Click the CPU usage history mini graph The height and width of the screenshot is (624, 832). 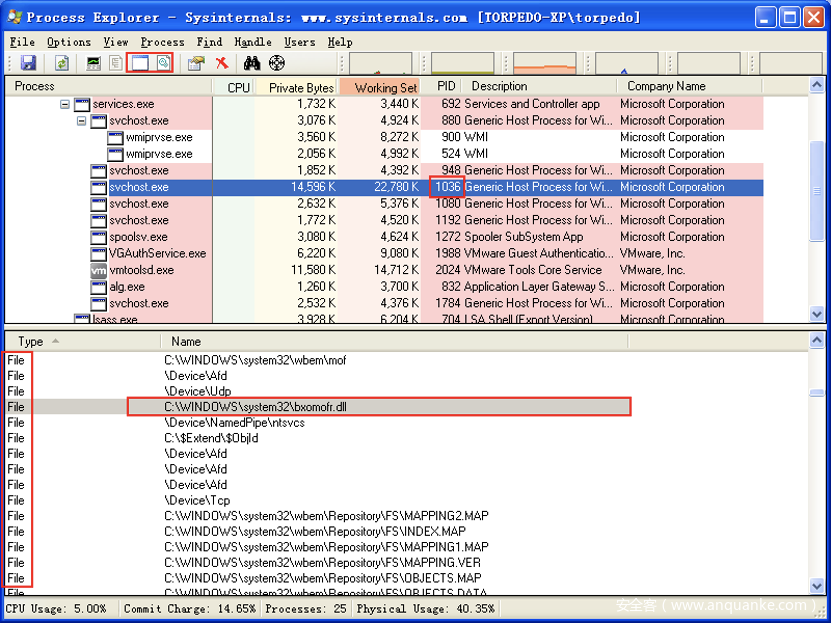[x=380, y=63]
